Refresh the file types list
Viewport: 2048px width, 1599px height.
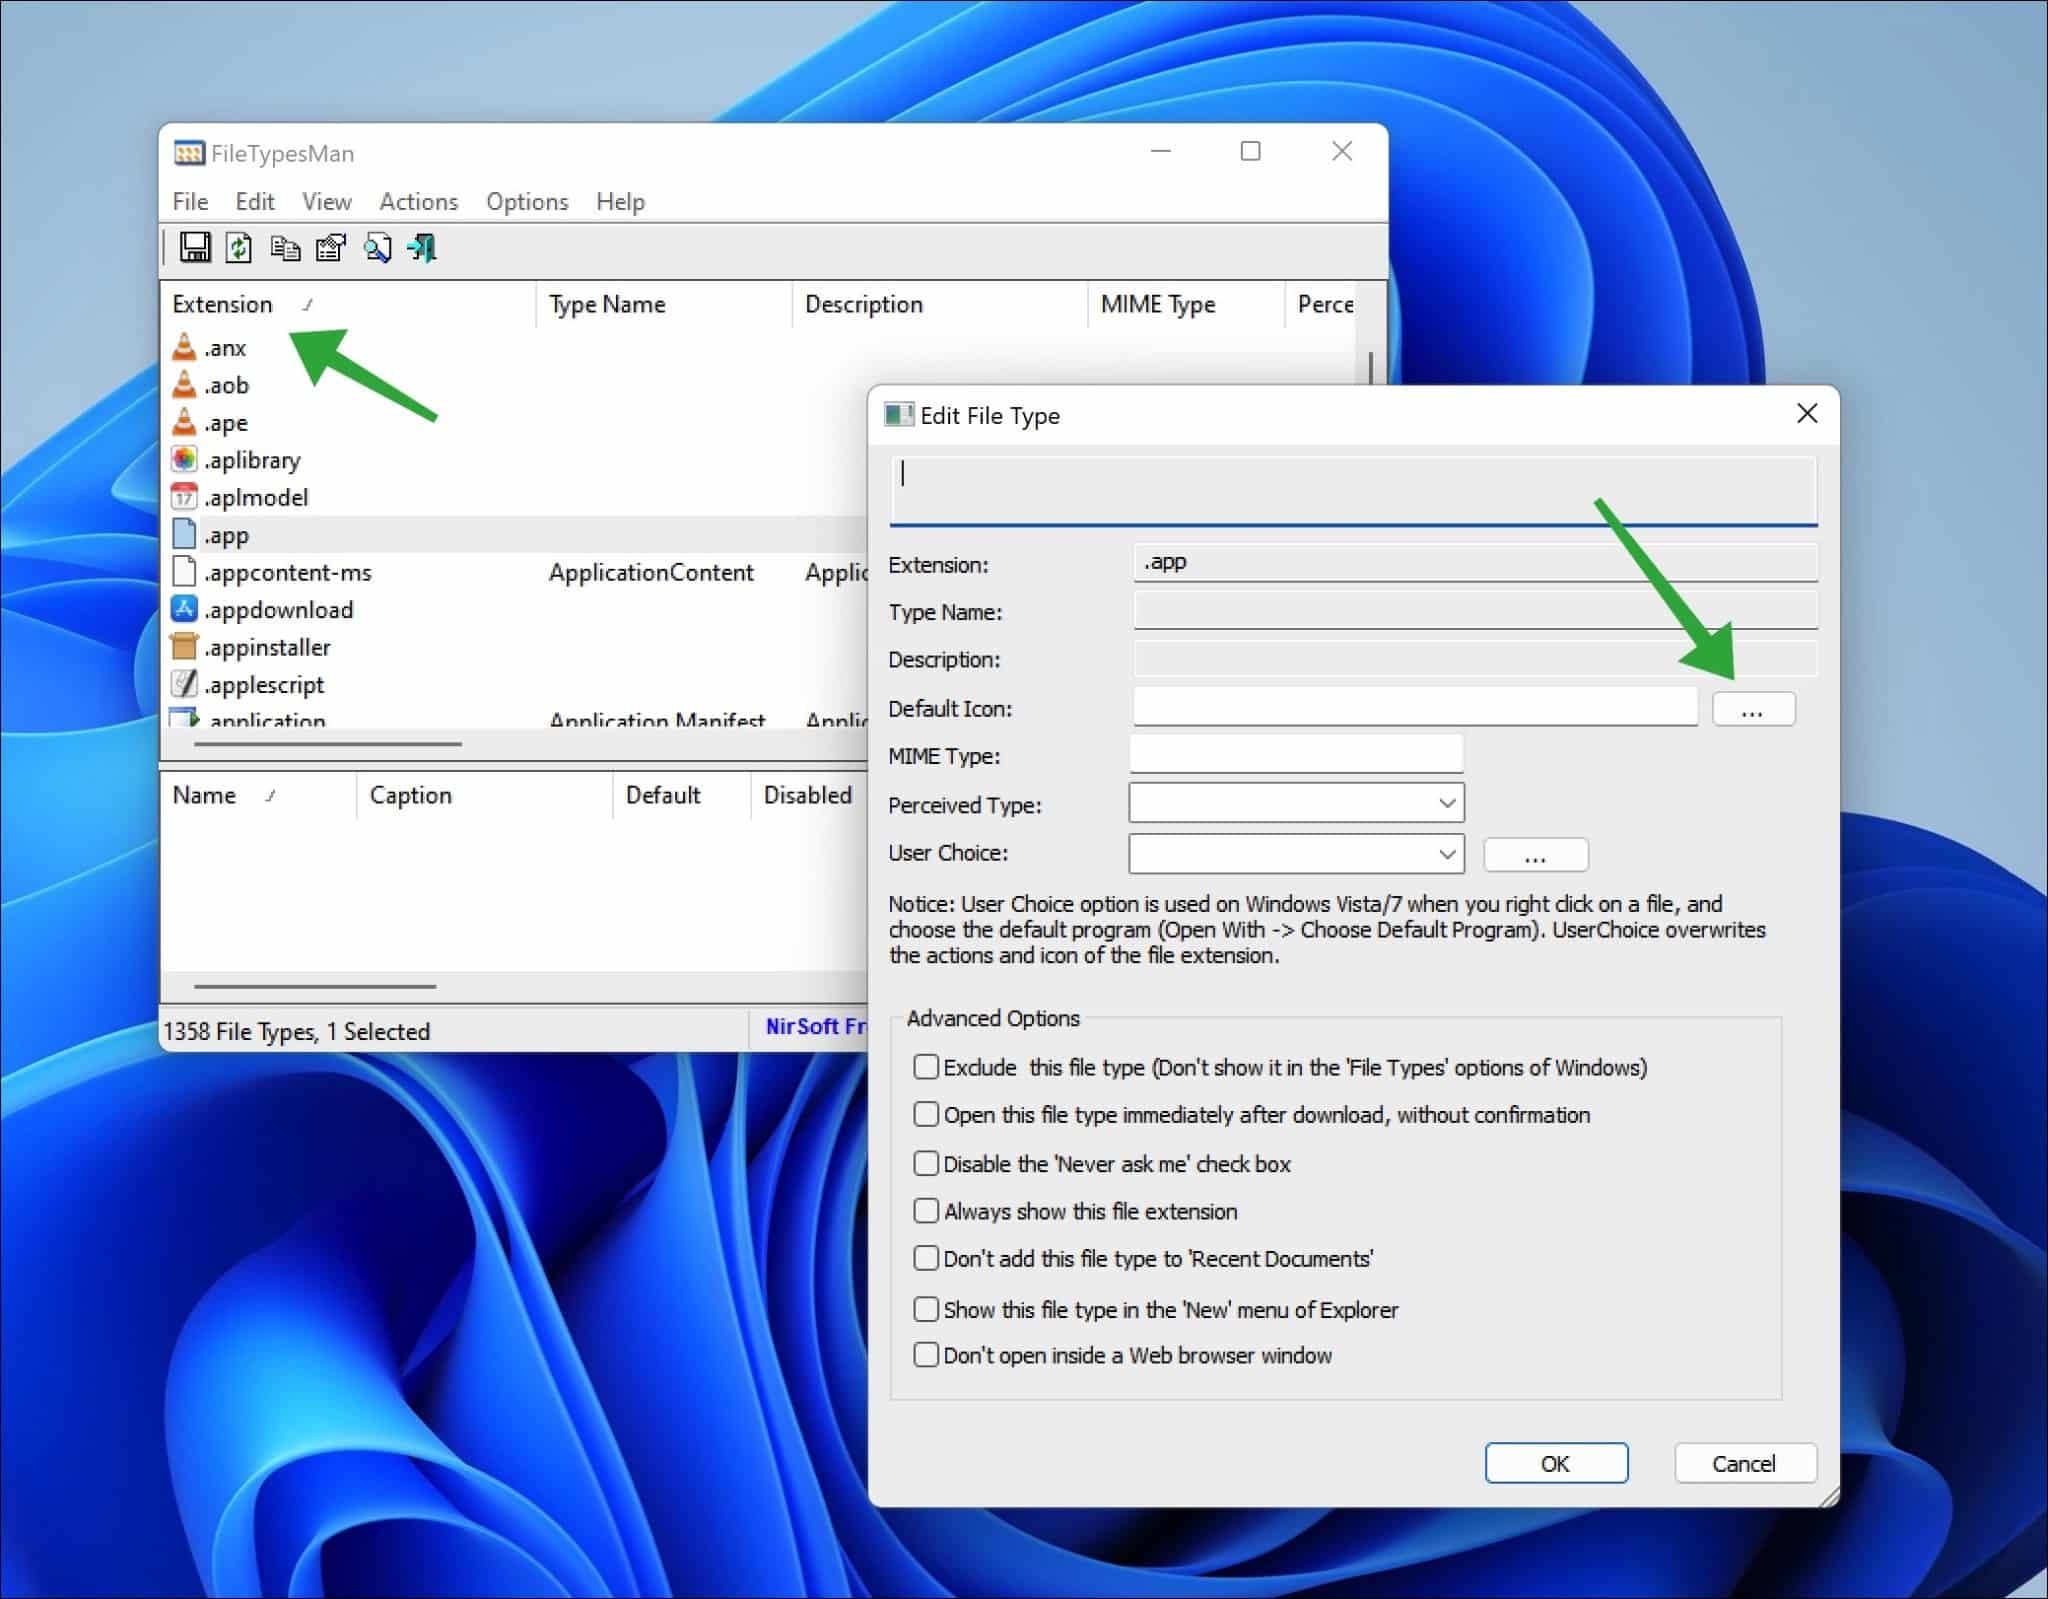pyautogui.click(x=239, y=248)
